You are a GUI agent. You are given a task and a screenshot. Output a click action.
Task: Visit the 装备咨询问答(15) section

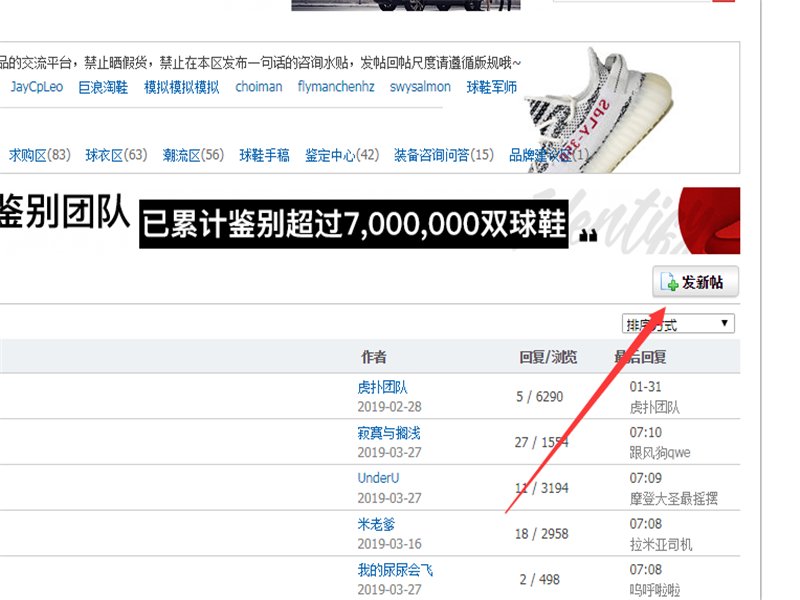(x=444, y=155)
